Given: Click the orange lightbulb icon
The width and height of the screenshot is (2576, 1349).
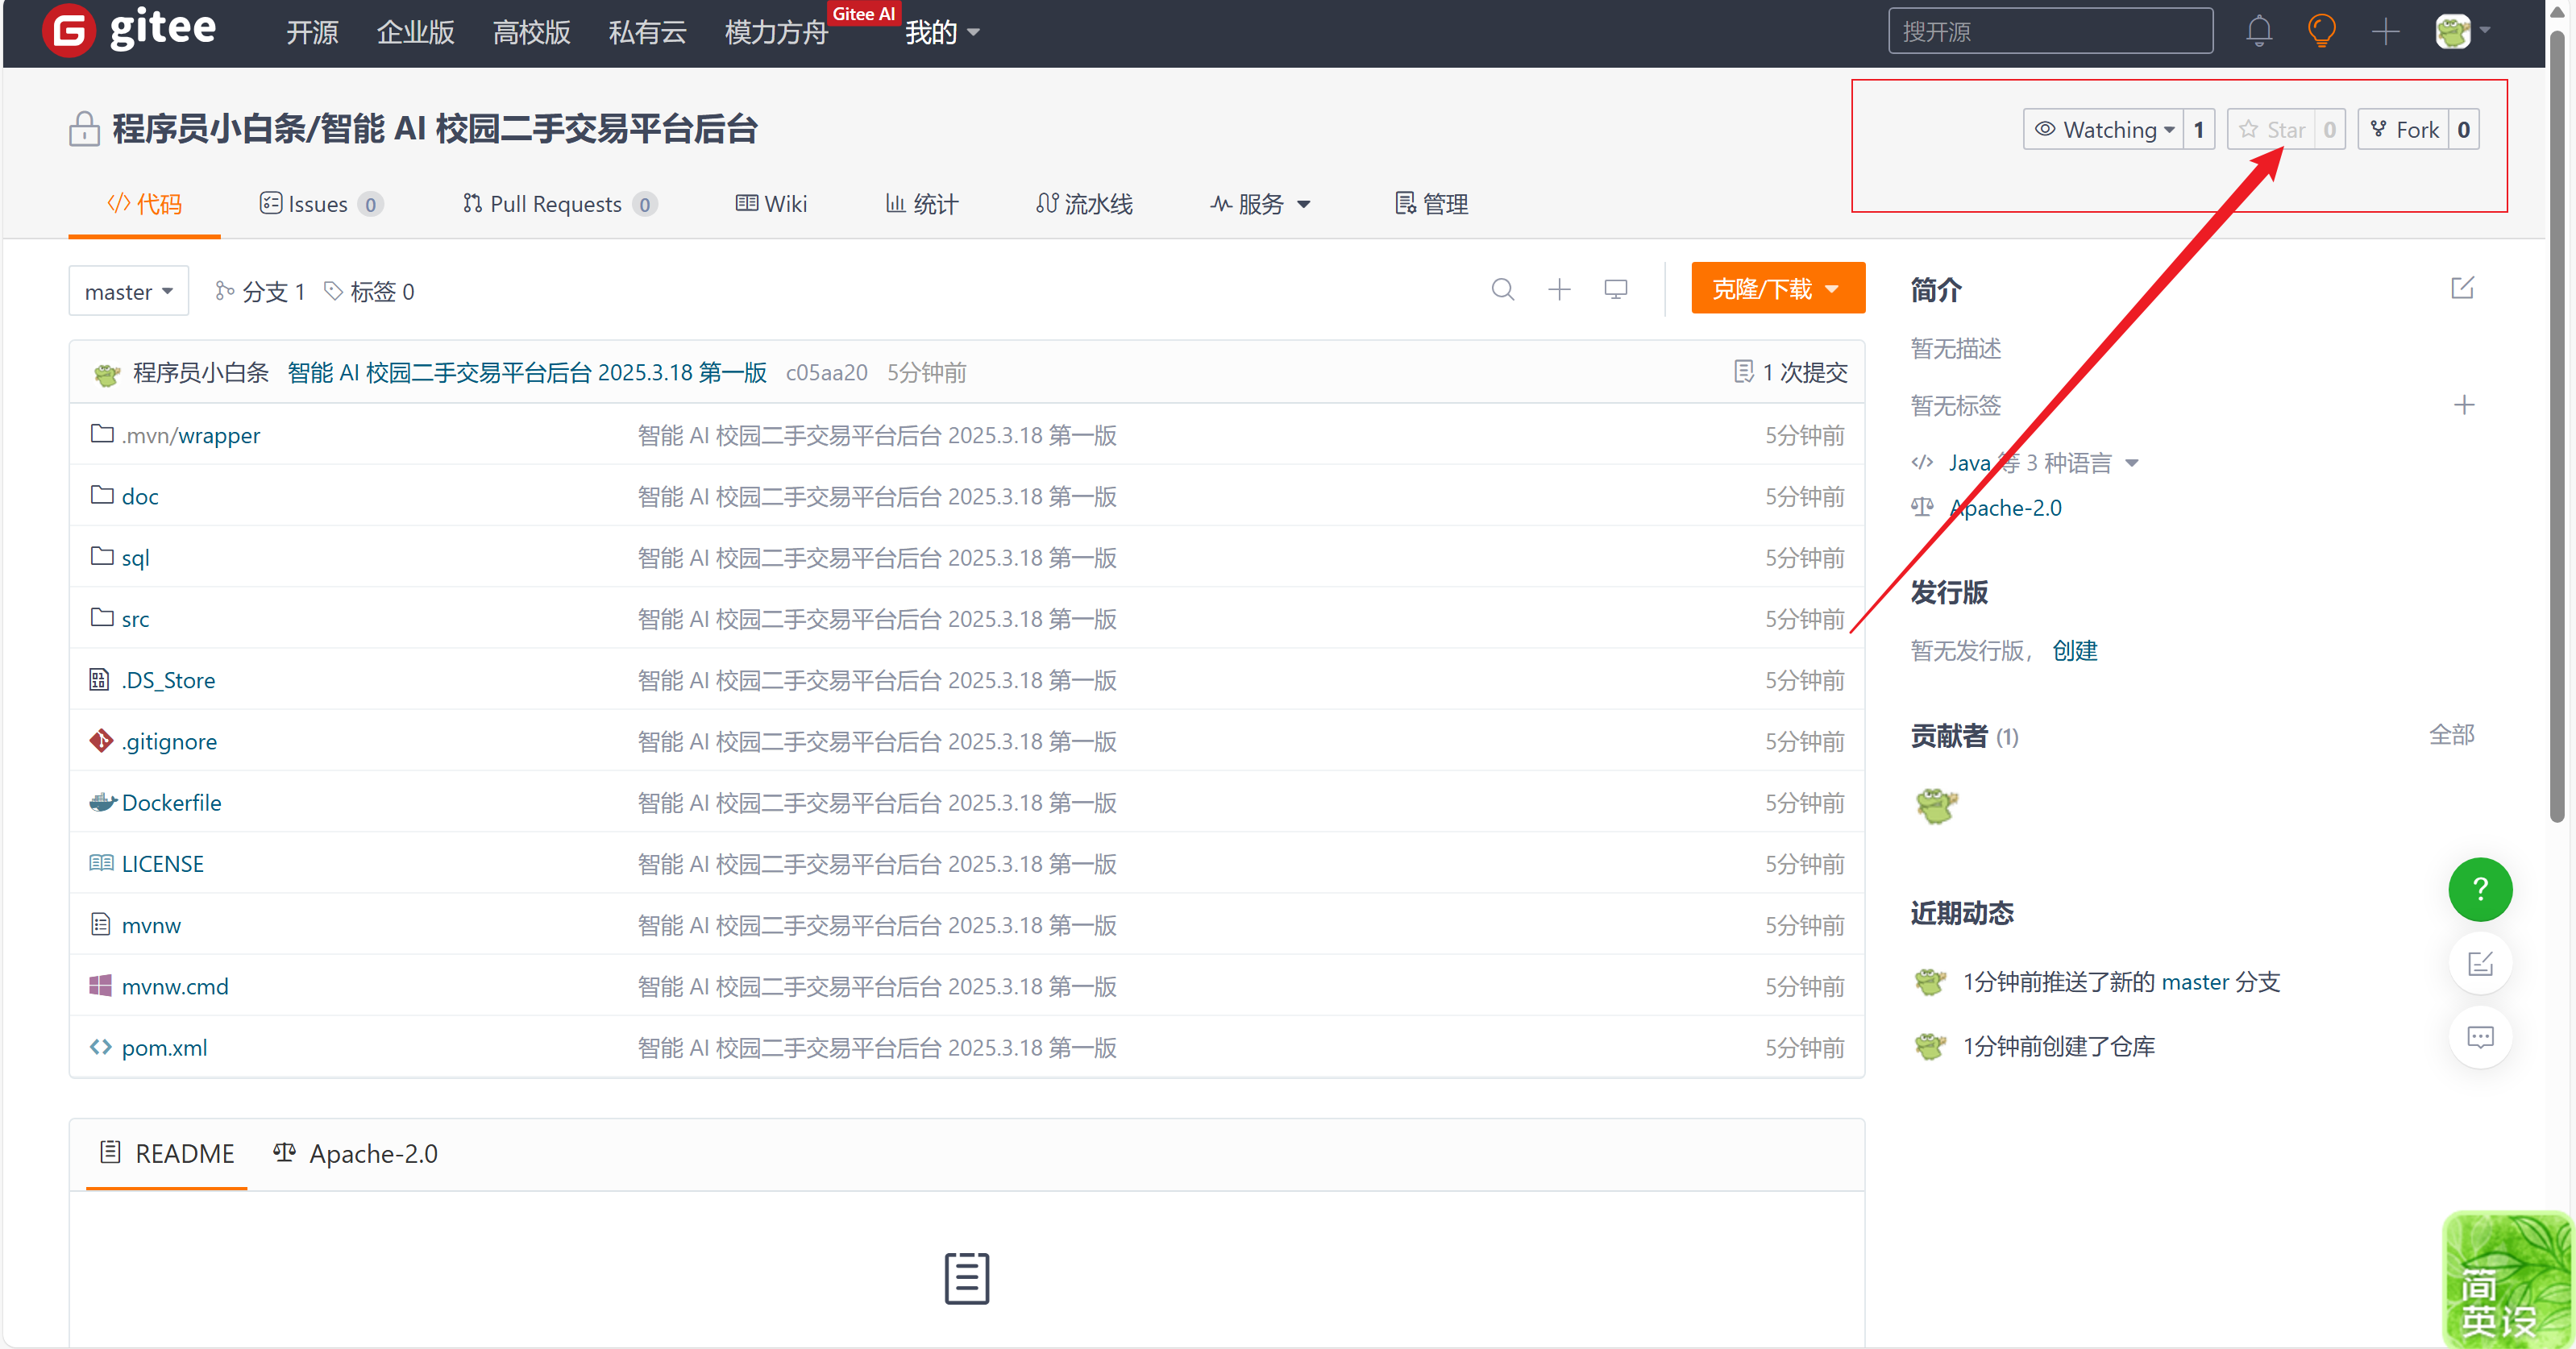Looking at the screenshot, I should pyautogui.click(x=2321, y=31).
